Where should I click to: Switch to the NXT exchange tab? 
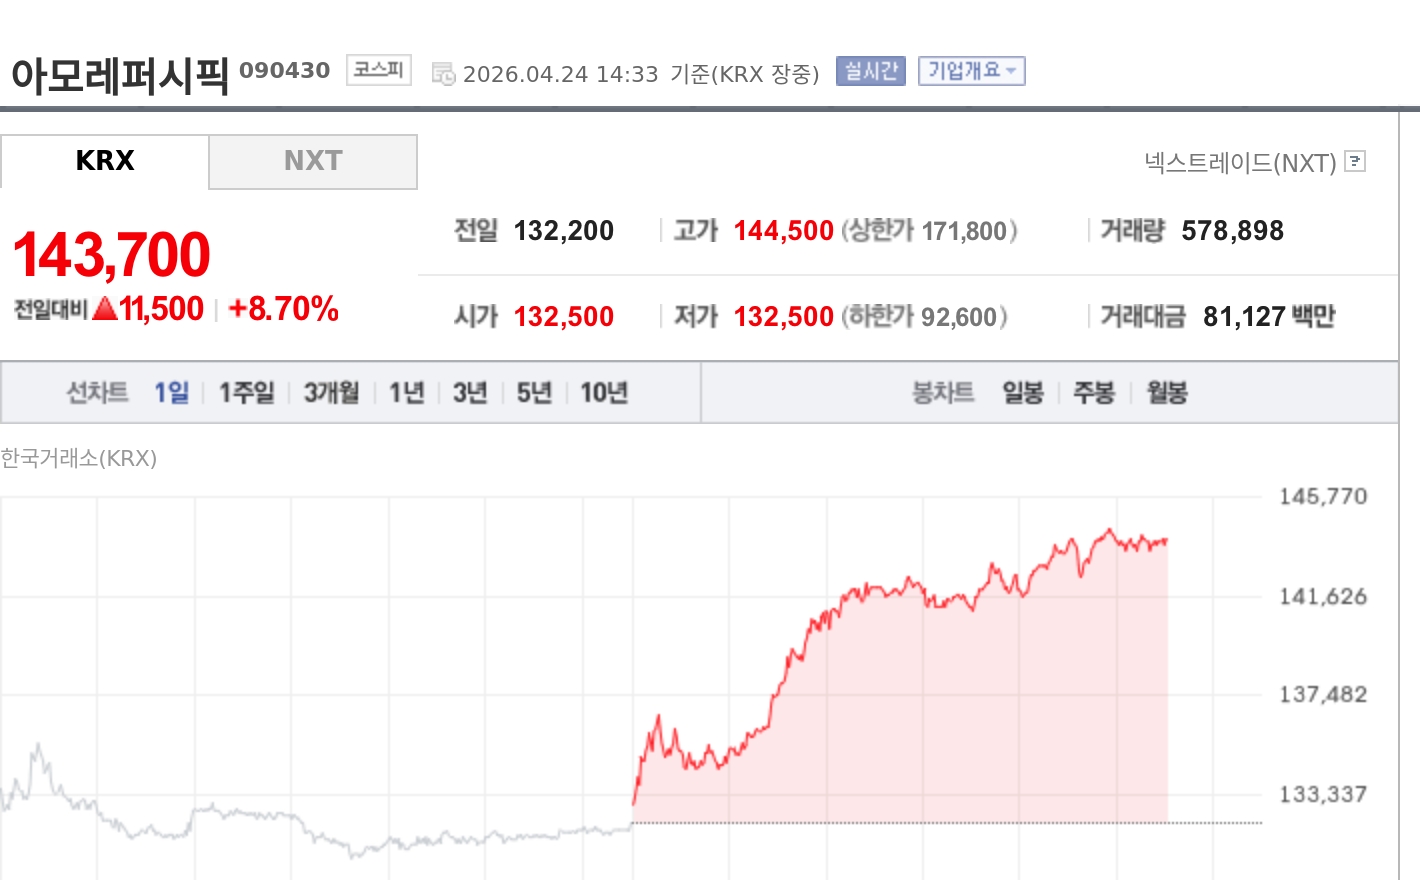312,161
